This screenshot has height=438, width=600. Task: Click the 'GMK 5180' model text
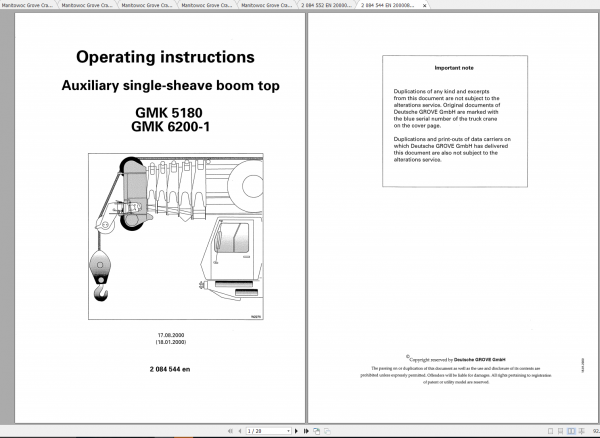pyautogui.click(x=169, y=112)
